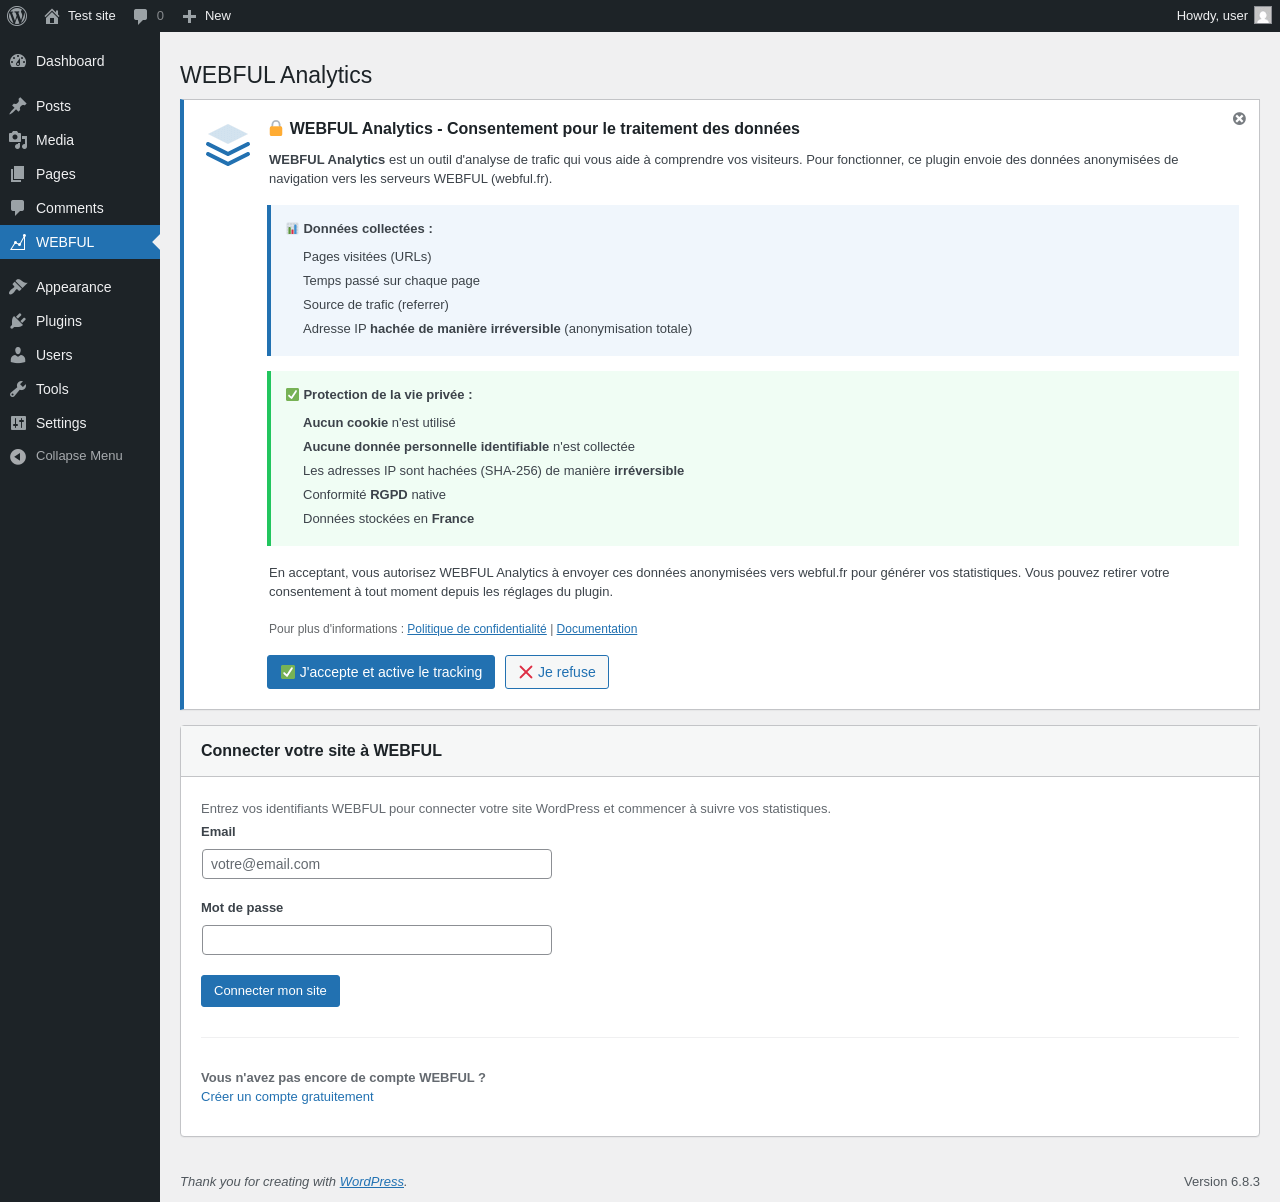This screenshot has height=1202, width=1280.
Task: Click the Settings sliders icon
Action: (18, 423)
